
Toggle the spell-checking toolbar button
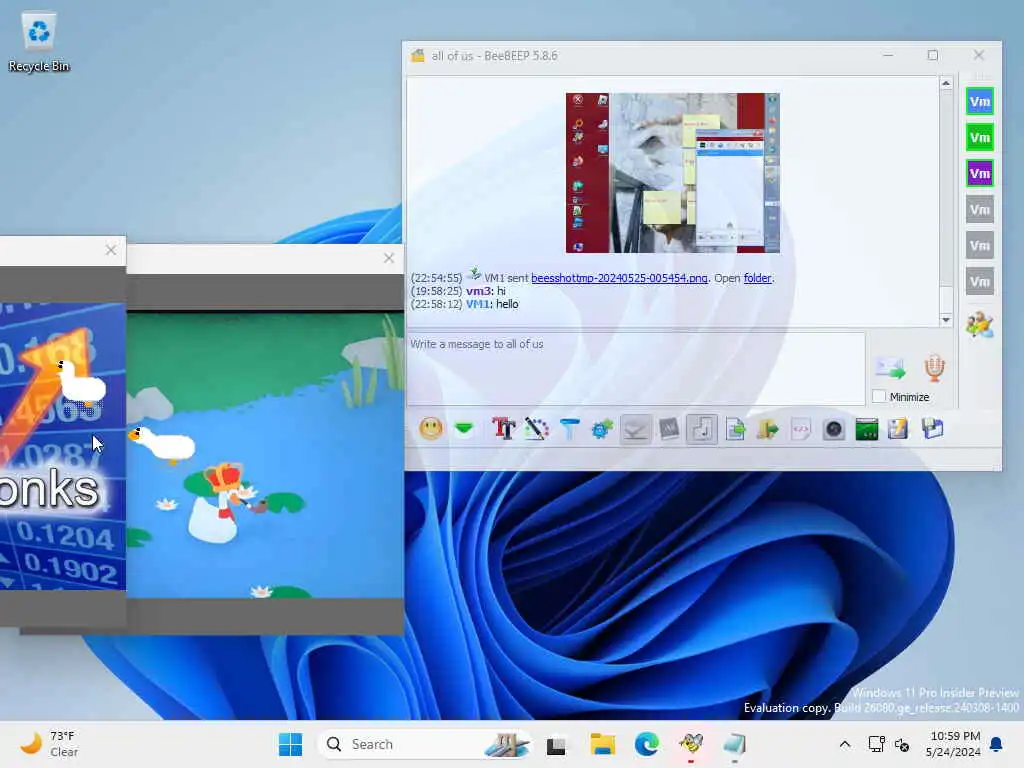[x=635, y=429]
